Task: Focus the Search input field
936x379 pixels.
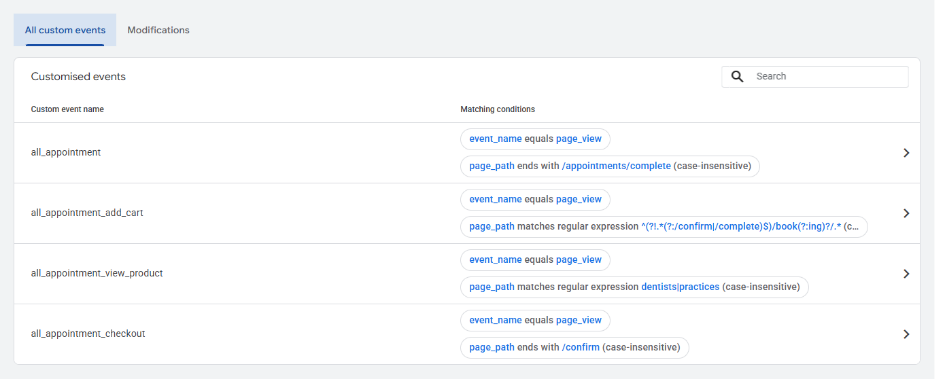Action: click(815, 76)
